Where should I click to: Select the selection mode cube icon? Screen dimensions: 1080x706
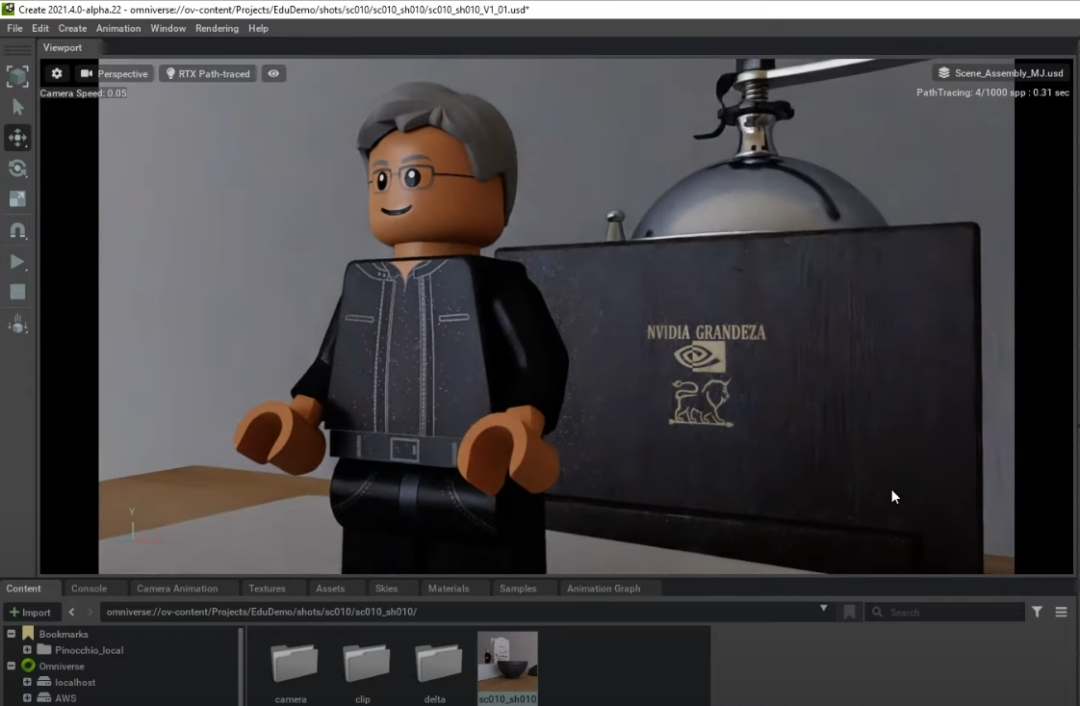[17, 76]
